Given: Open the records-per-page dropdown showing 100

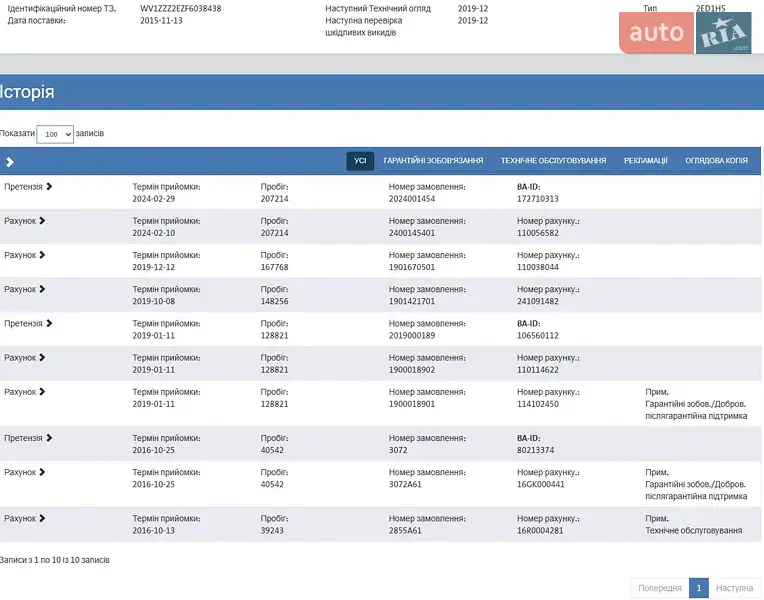Looking at the screenshot, I should coord(55,134).
